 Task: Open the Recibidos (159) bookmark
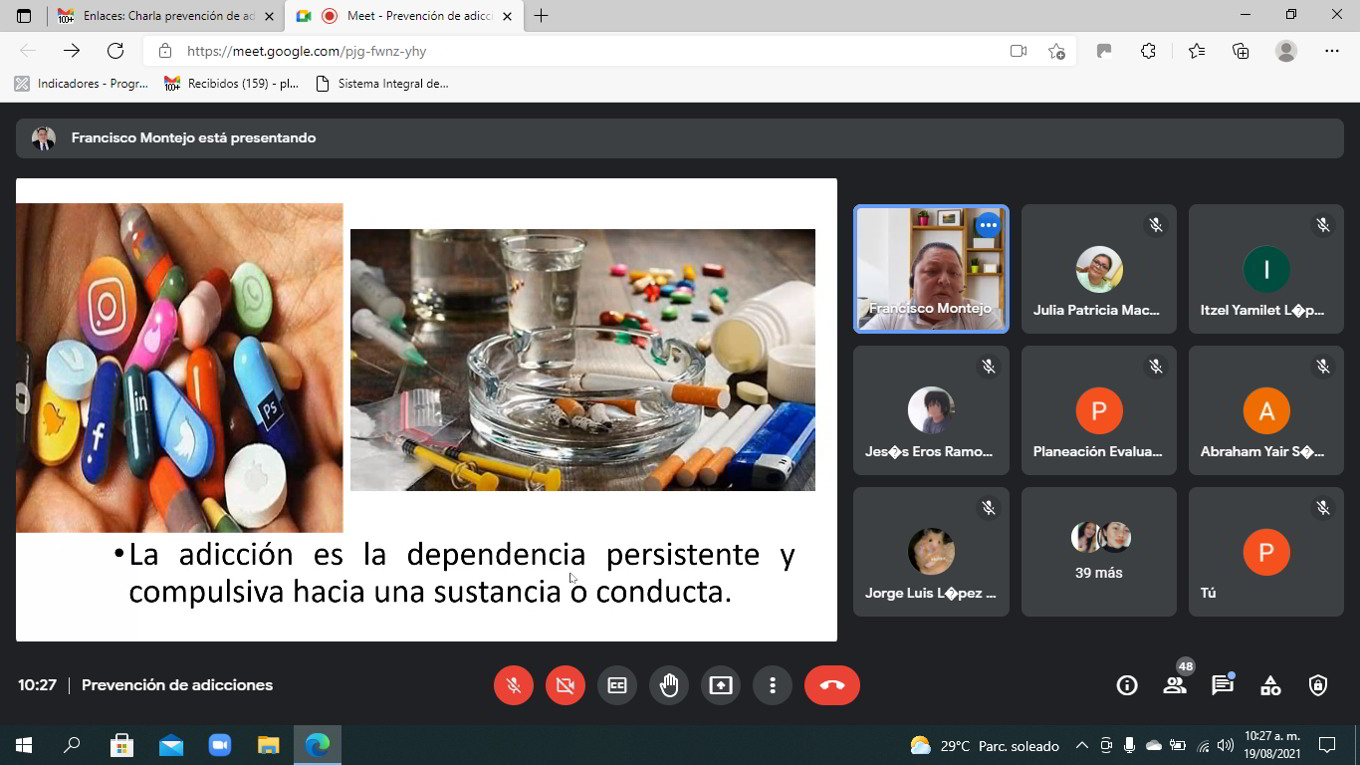pyautogui.click(x=232, y=84)
